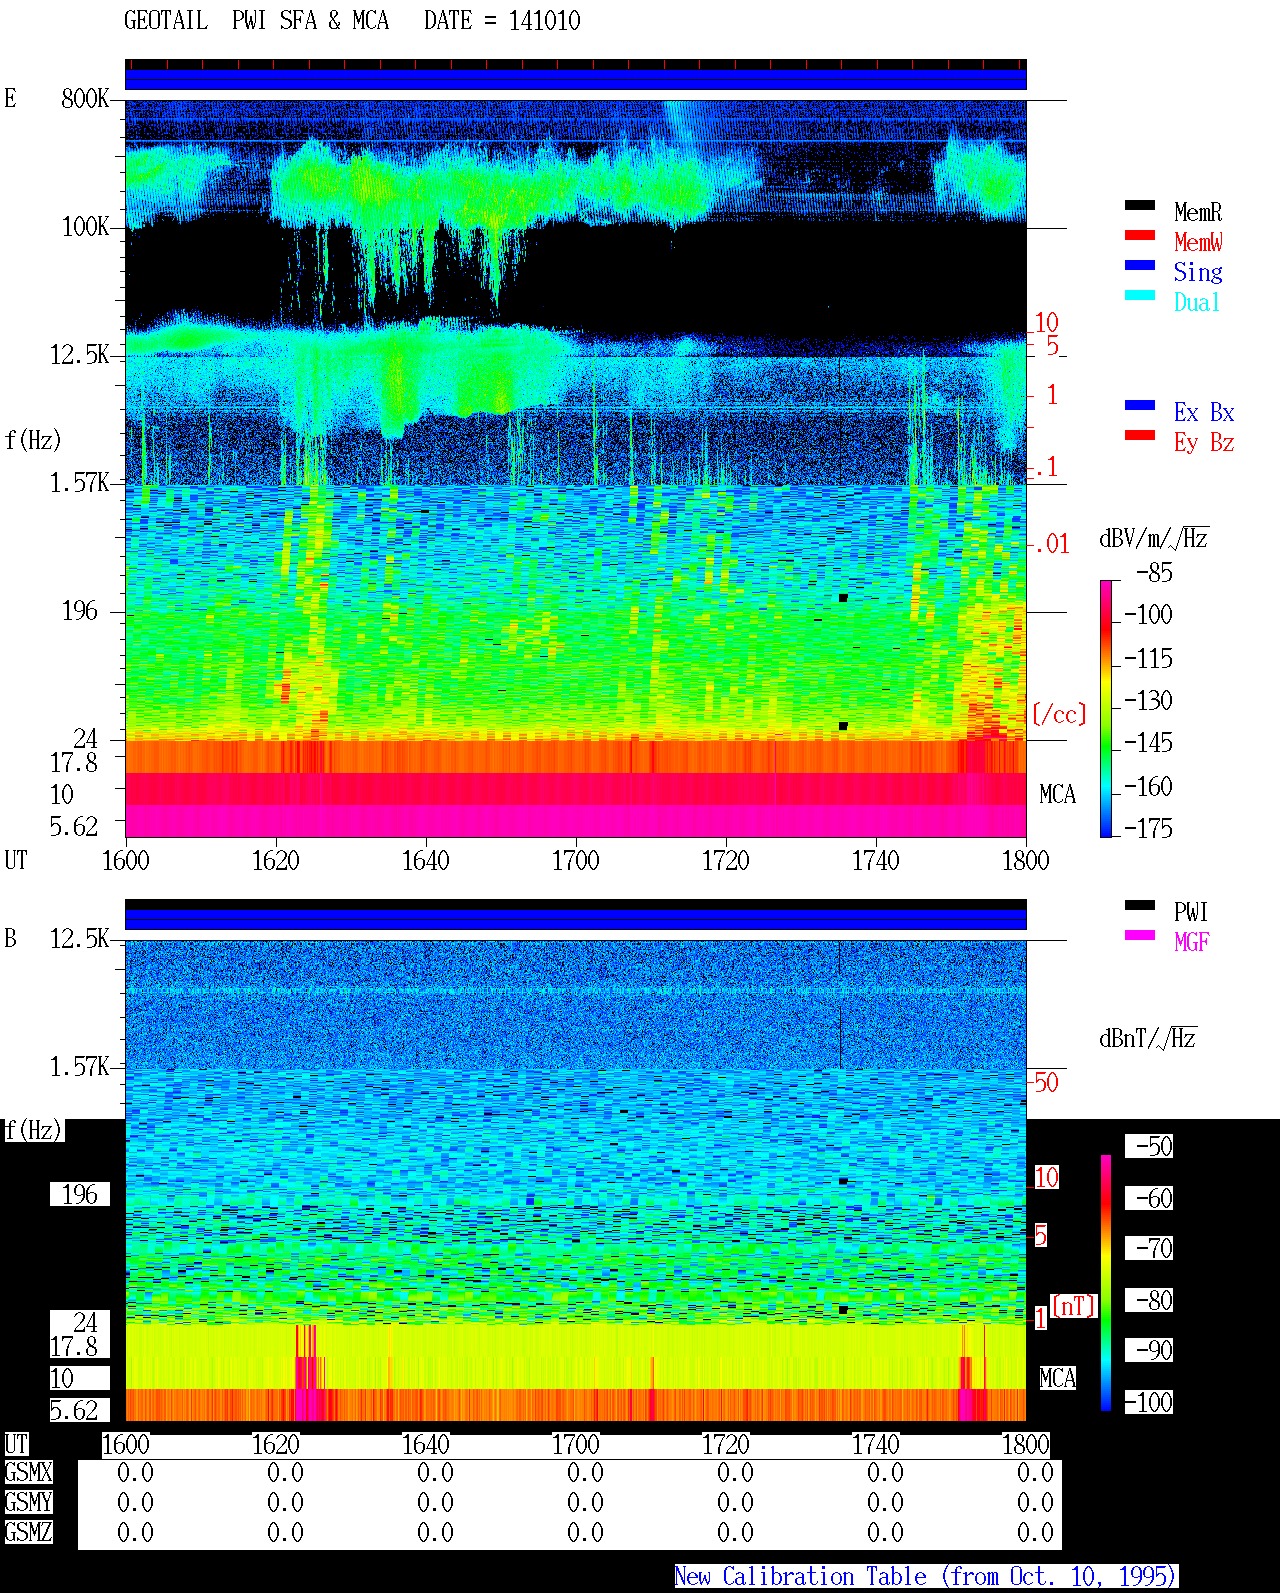Image resolution: width=1280 pixels, height=1593 pixels.
Task: Select the black PWI legend swatch
Action: point(1140,906)
